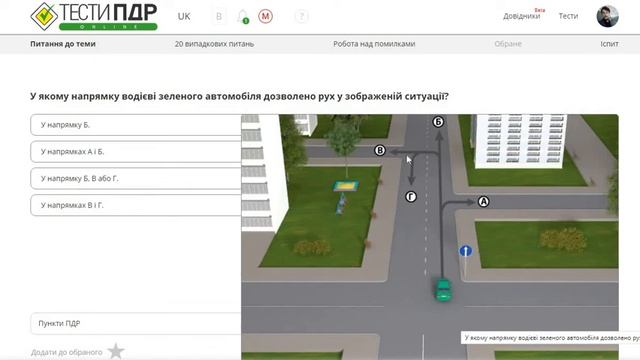
Task: Choose answer У напрямках В і Г.
Action: coord(136,205)
